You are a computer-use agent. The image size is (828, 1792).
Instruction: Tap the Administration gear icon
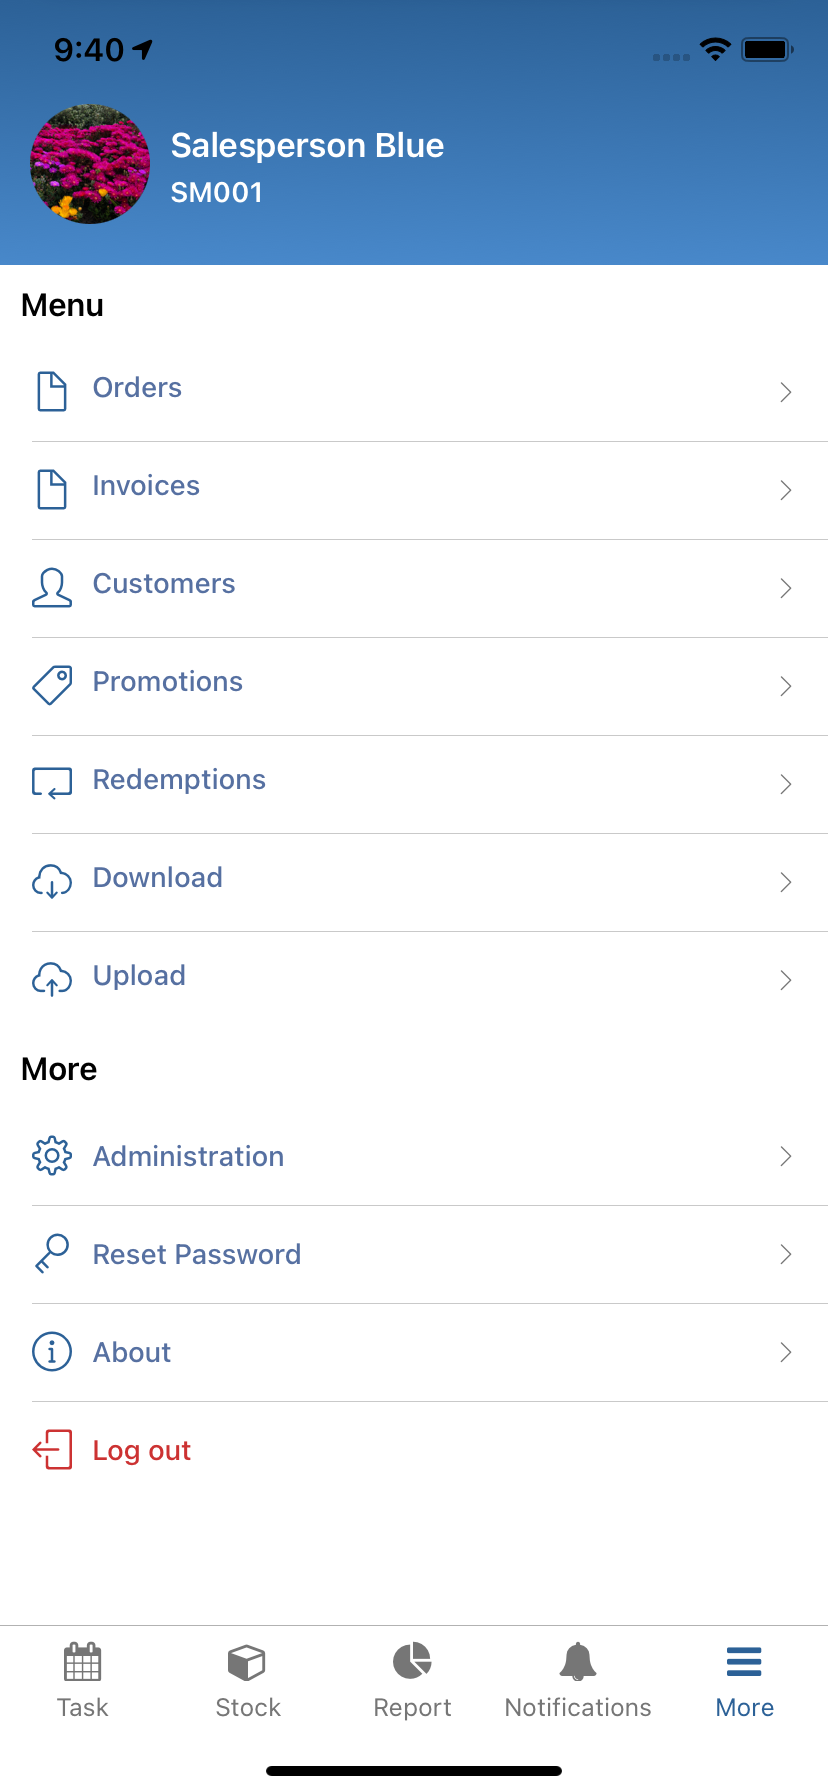52,1156
